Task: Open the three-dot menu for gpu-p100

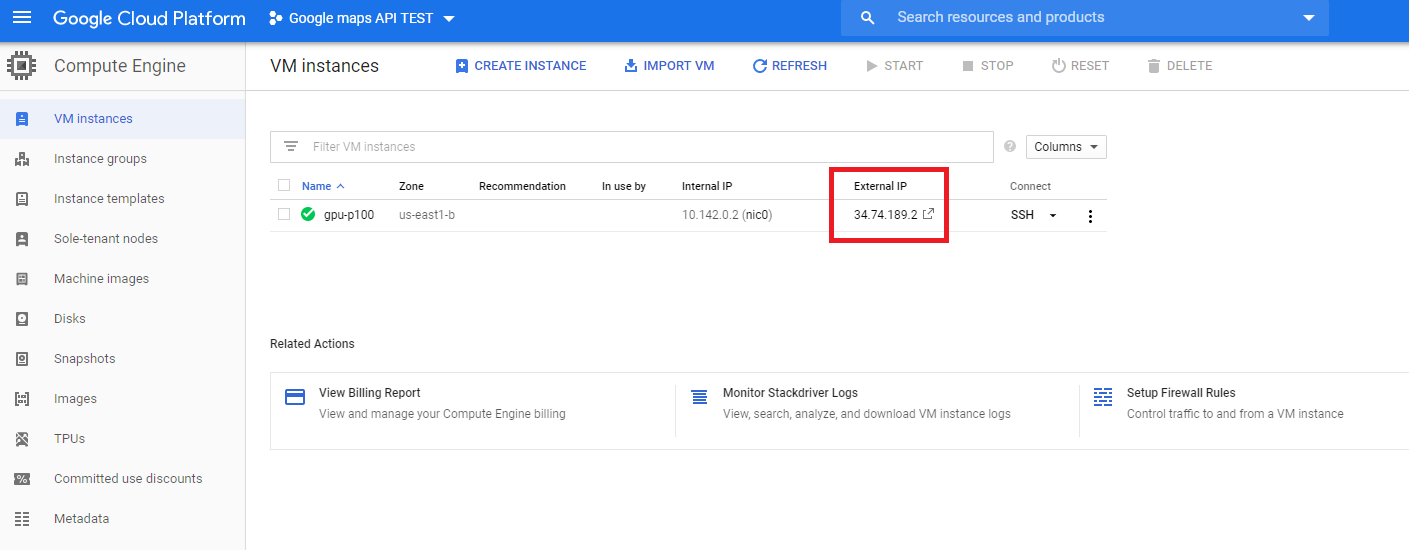Action: click(1090, 216)
